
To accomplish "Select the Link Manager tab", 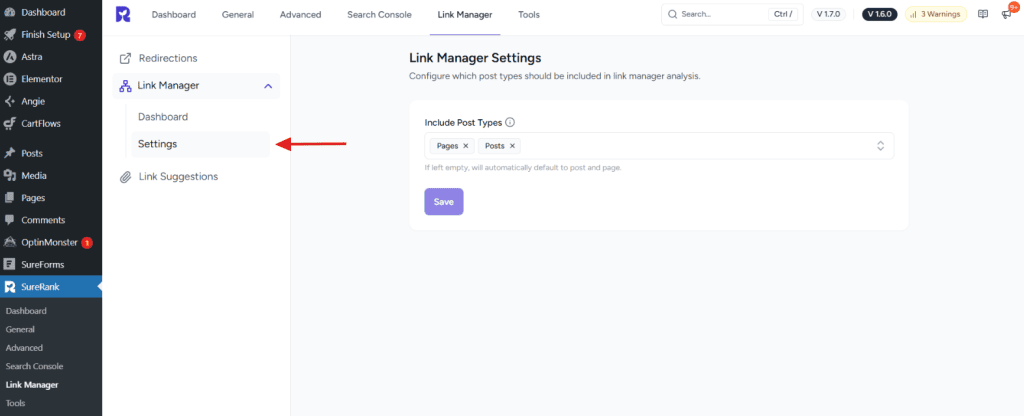I will tap(465, 14).
